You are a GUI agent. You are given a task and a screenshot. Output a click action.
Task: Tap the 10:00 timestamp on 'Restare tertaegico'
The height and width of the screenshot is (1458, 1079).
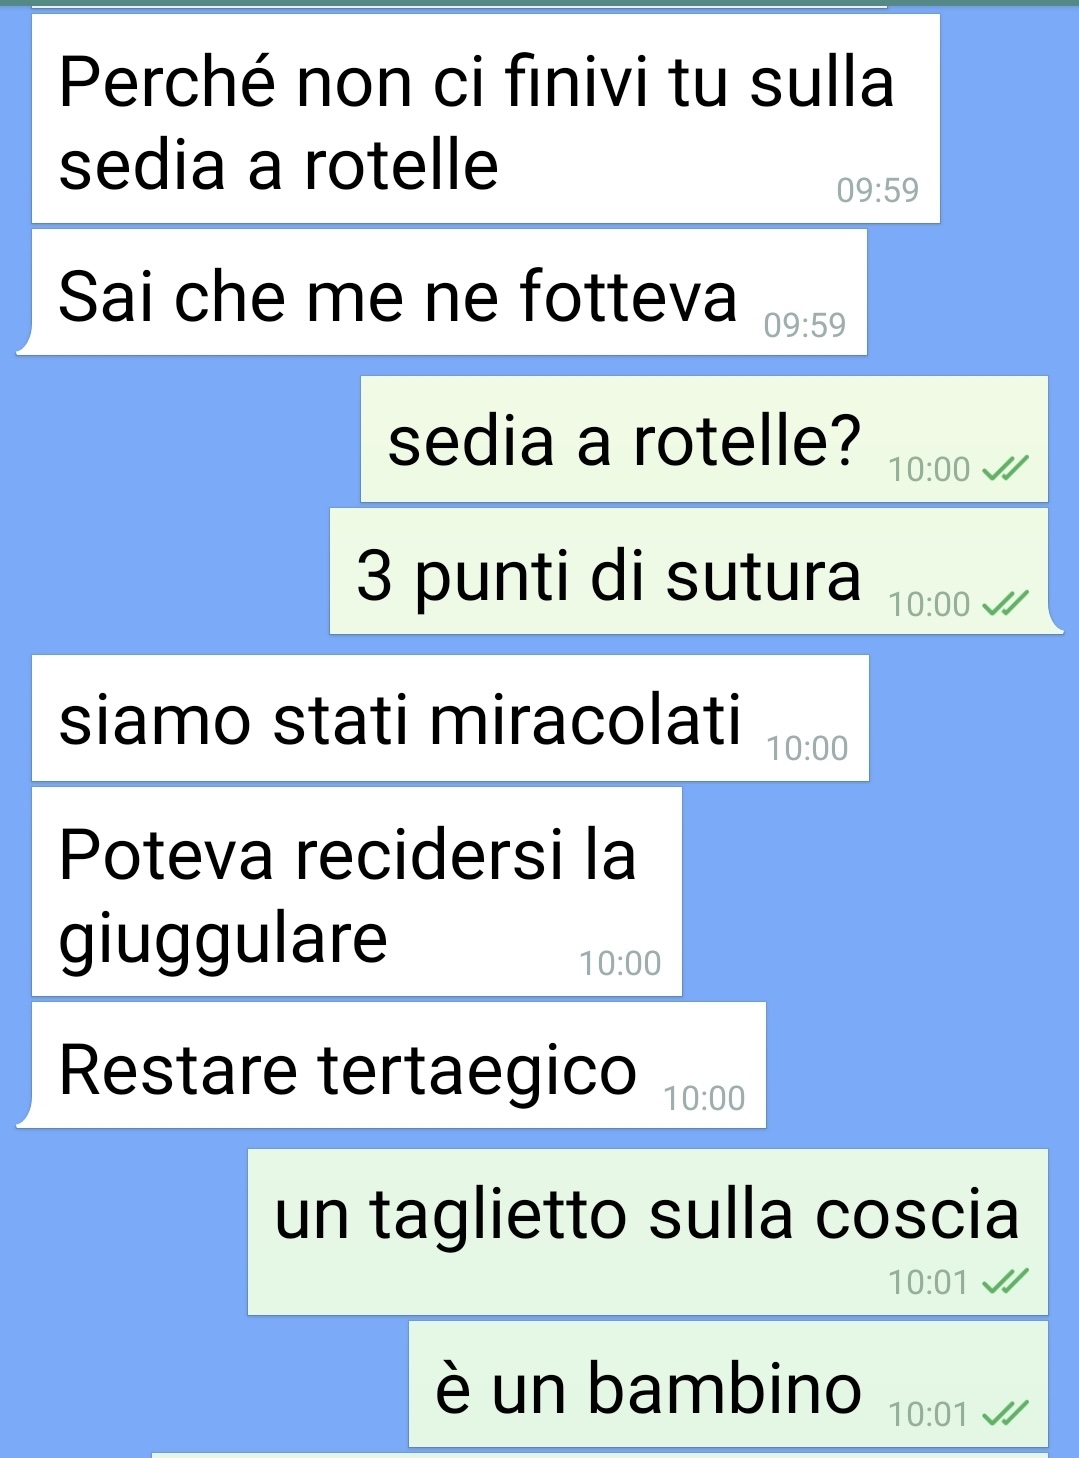(704, 1098)
